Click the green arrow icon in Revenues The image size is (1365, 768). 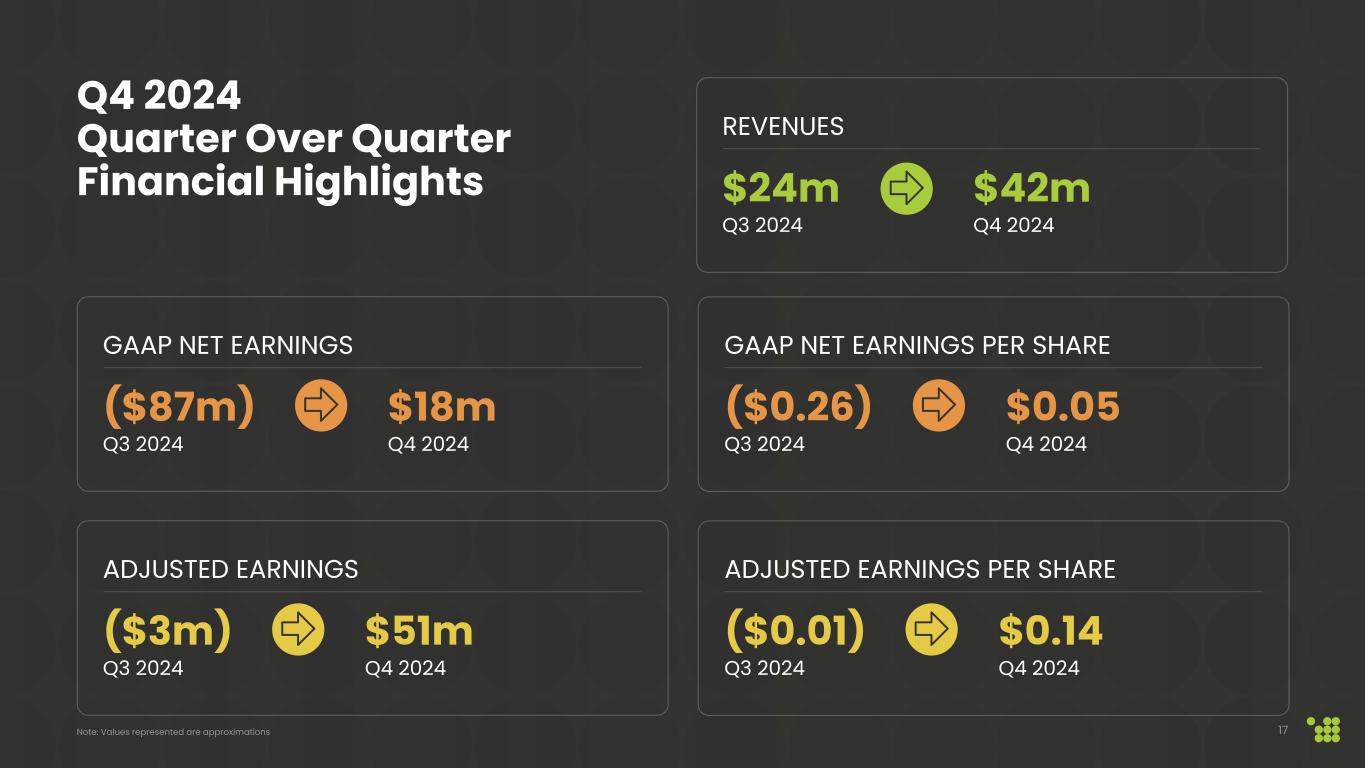coord(906,189)
